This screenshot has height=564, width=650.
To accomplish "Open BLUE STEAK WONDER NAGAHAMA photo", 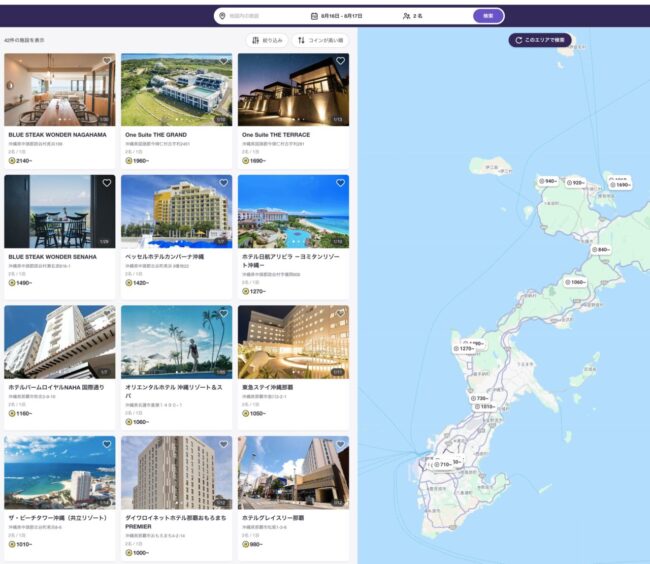I will 60,90.
